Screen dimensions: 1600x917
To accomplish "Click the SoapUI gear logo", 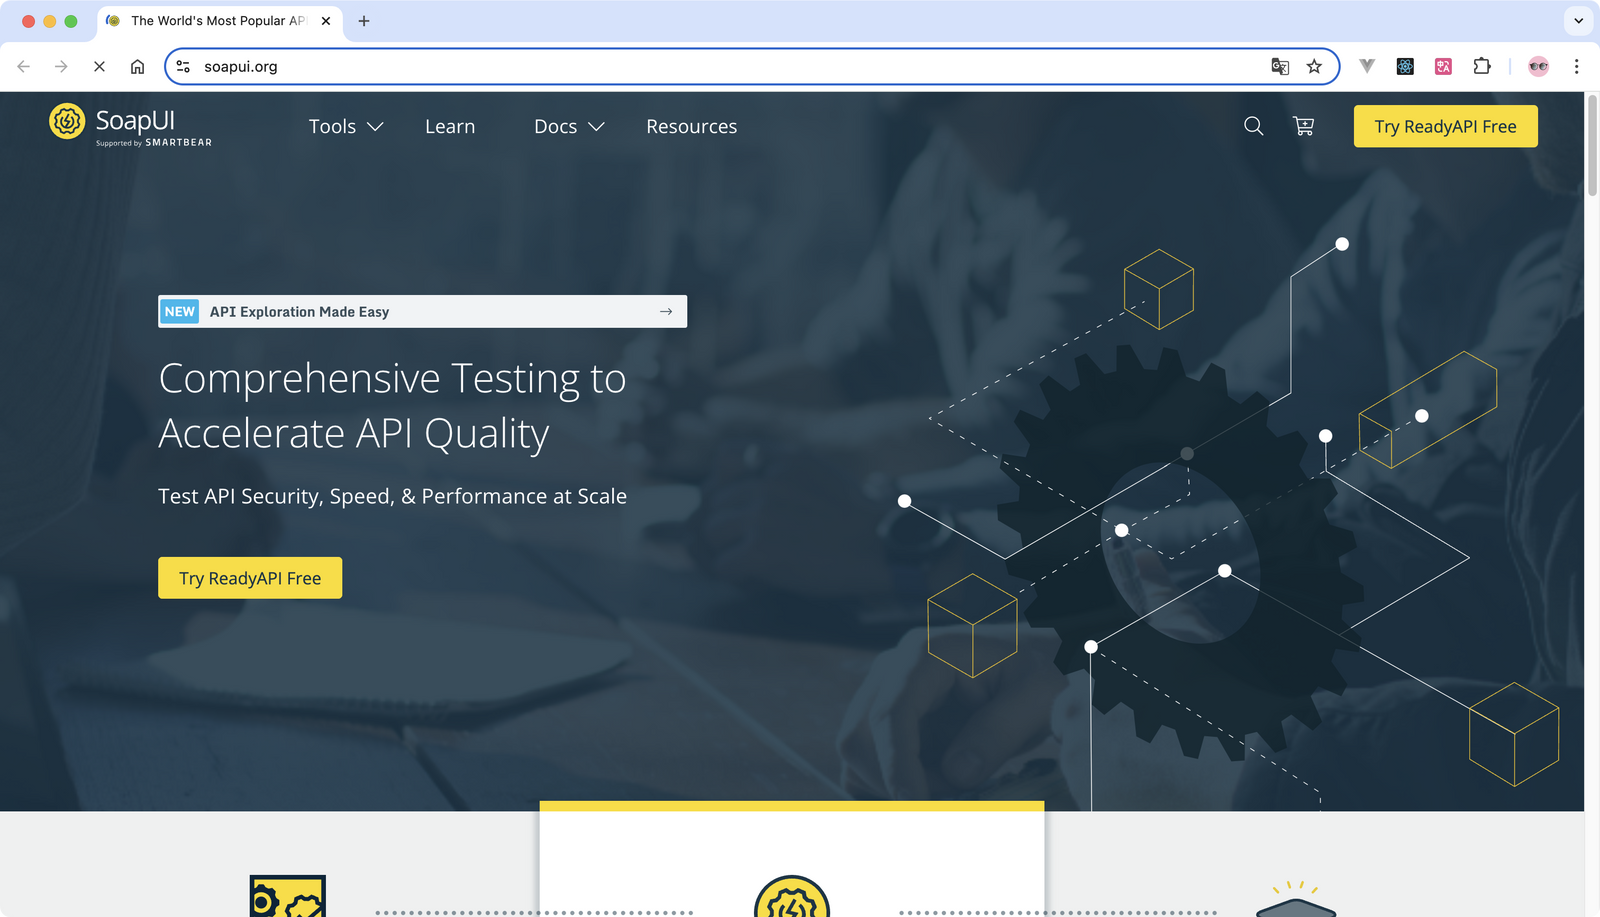I will click(x=66, y=122).
